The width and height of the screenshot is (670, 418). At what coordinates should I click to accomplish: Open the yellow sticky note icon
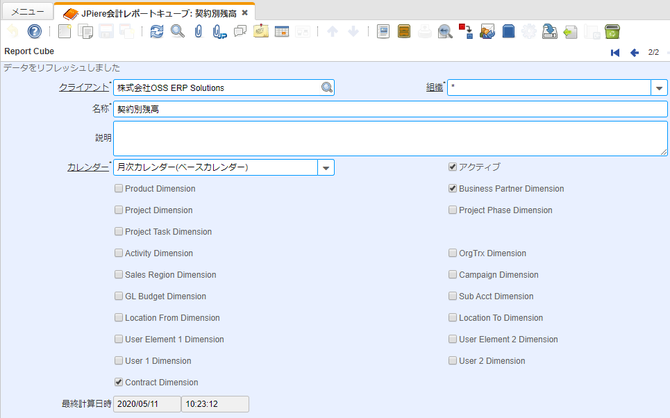pos(261,31)
